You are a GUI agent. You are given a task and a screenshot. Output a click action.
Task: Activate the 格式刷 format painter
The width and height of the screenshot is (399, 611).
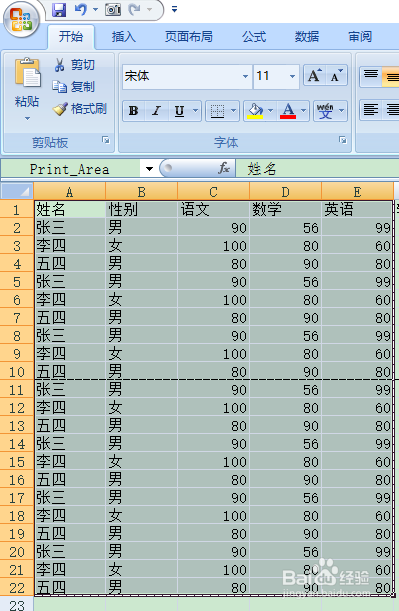coord(80,109)
